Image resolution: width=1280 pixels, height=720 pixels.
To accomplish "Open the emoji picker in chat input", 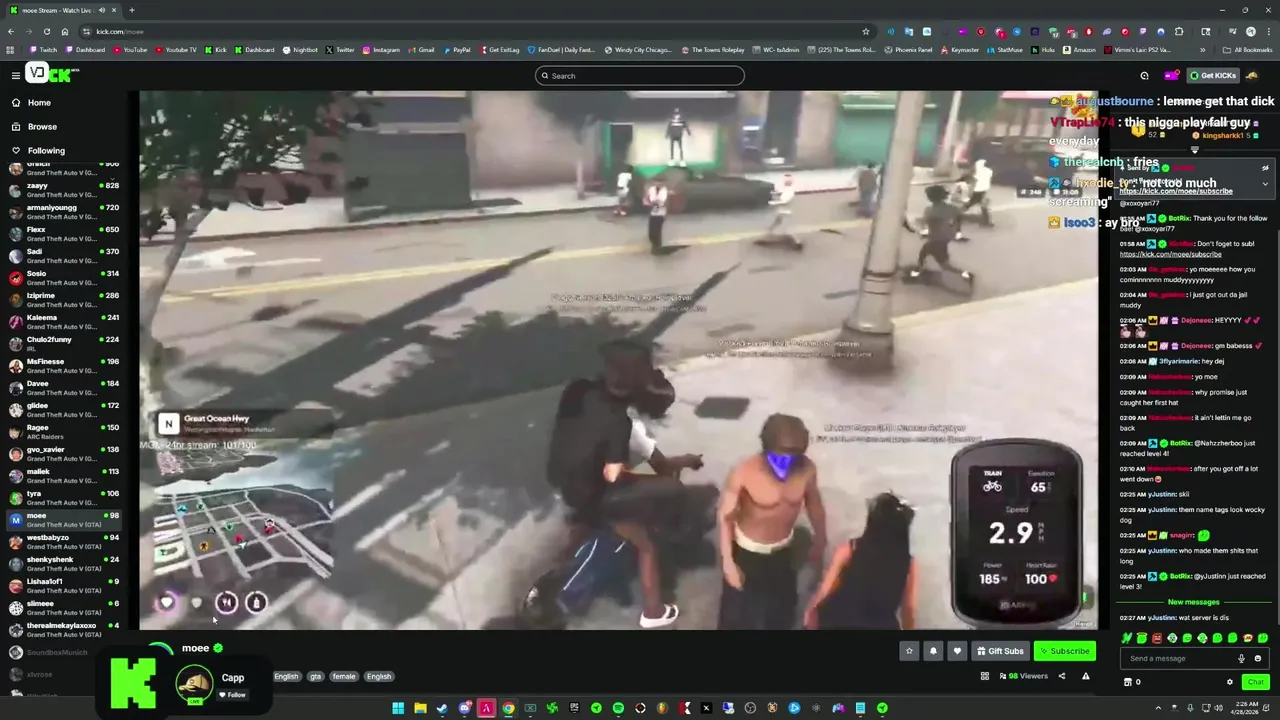I will [1258, 658].
